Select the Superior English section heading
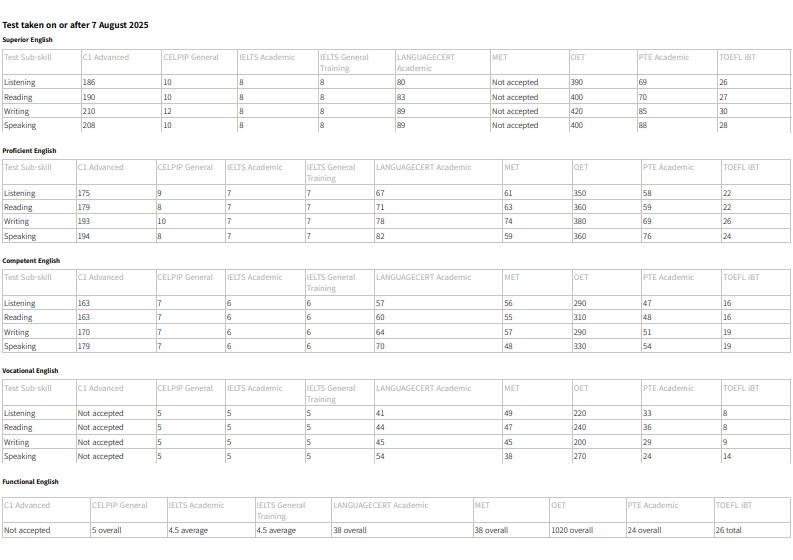The width and height of the screenshot is (793, 560). tap(27, 39)
